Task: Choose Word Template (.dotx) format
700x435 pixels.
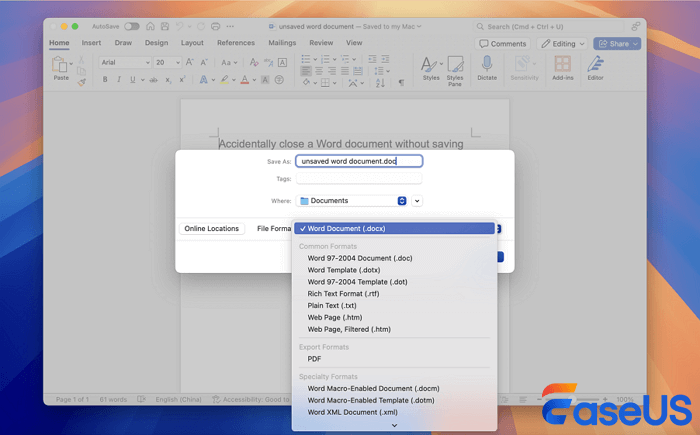Action: [394, 270]
